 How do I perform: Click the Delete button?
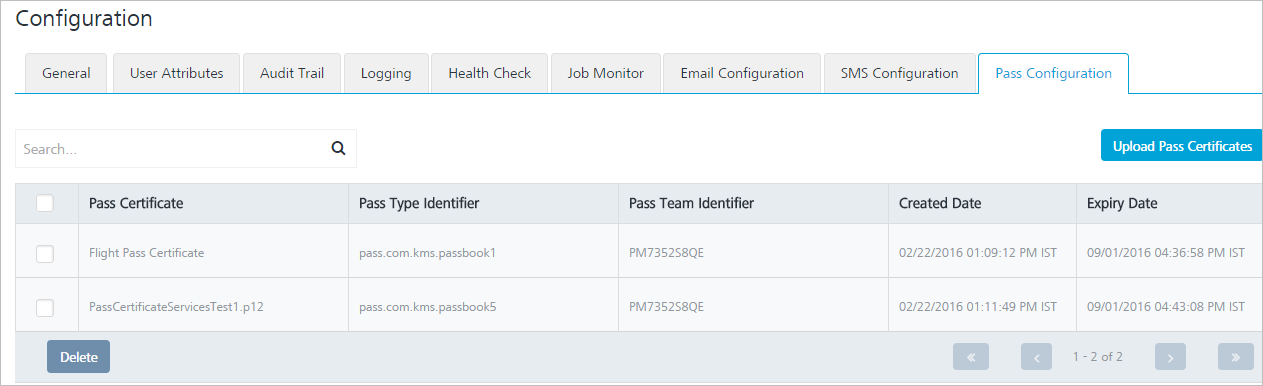click(x=78, y=357)
